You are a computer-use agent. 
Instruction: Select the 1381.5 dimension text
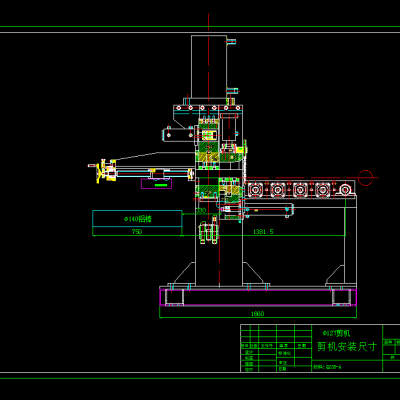tap(263, 231)
